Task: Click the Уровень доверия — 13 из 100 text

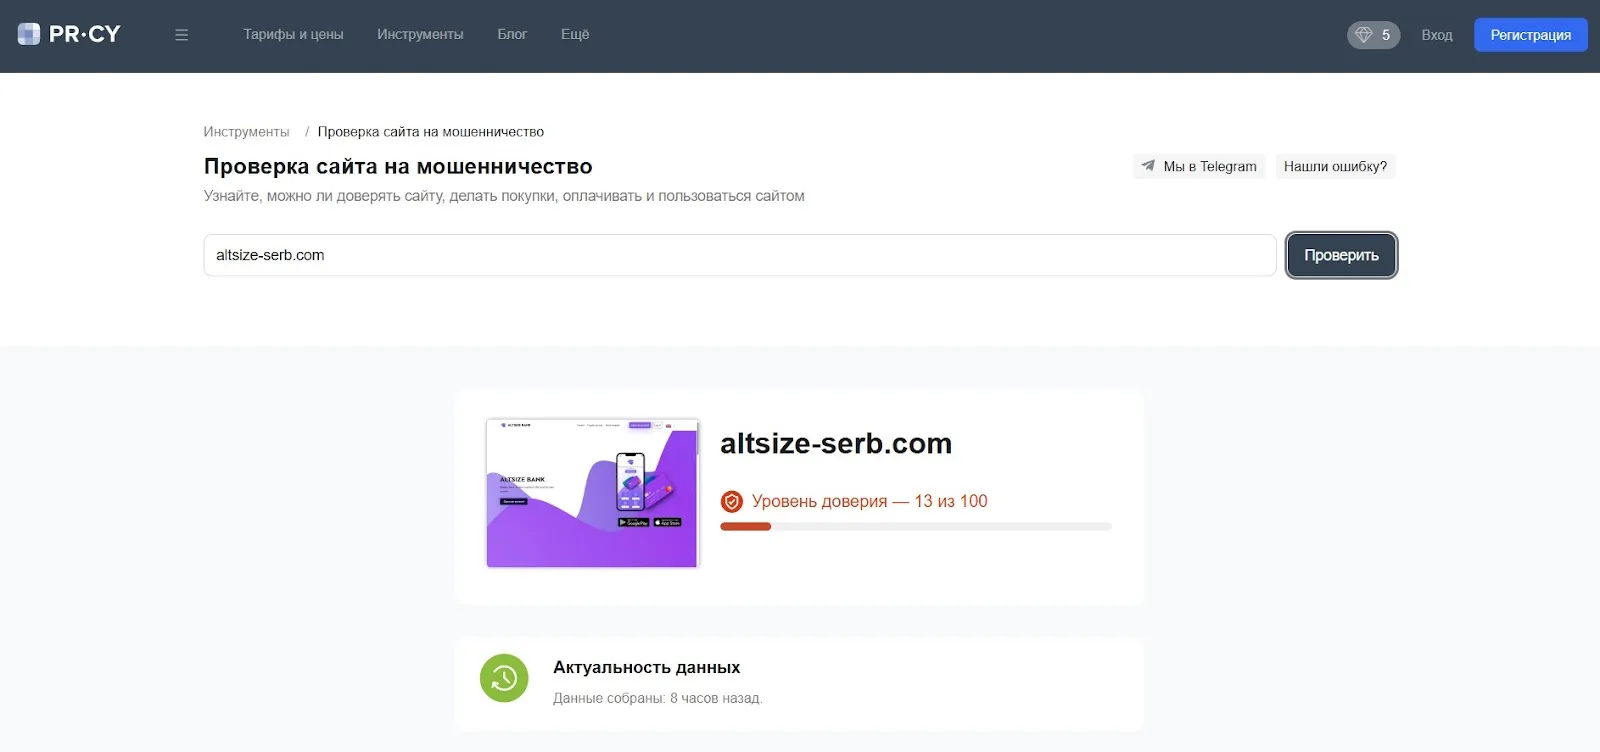Action: tap(870, 501)
